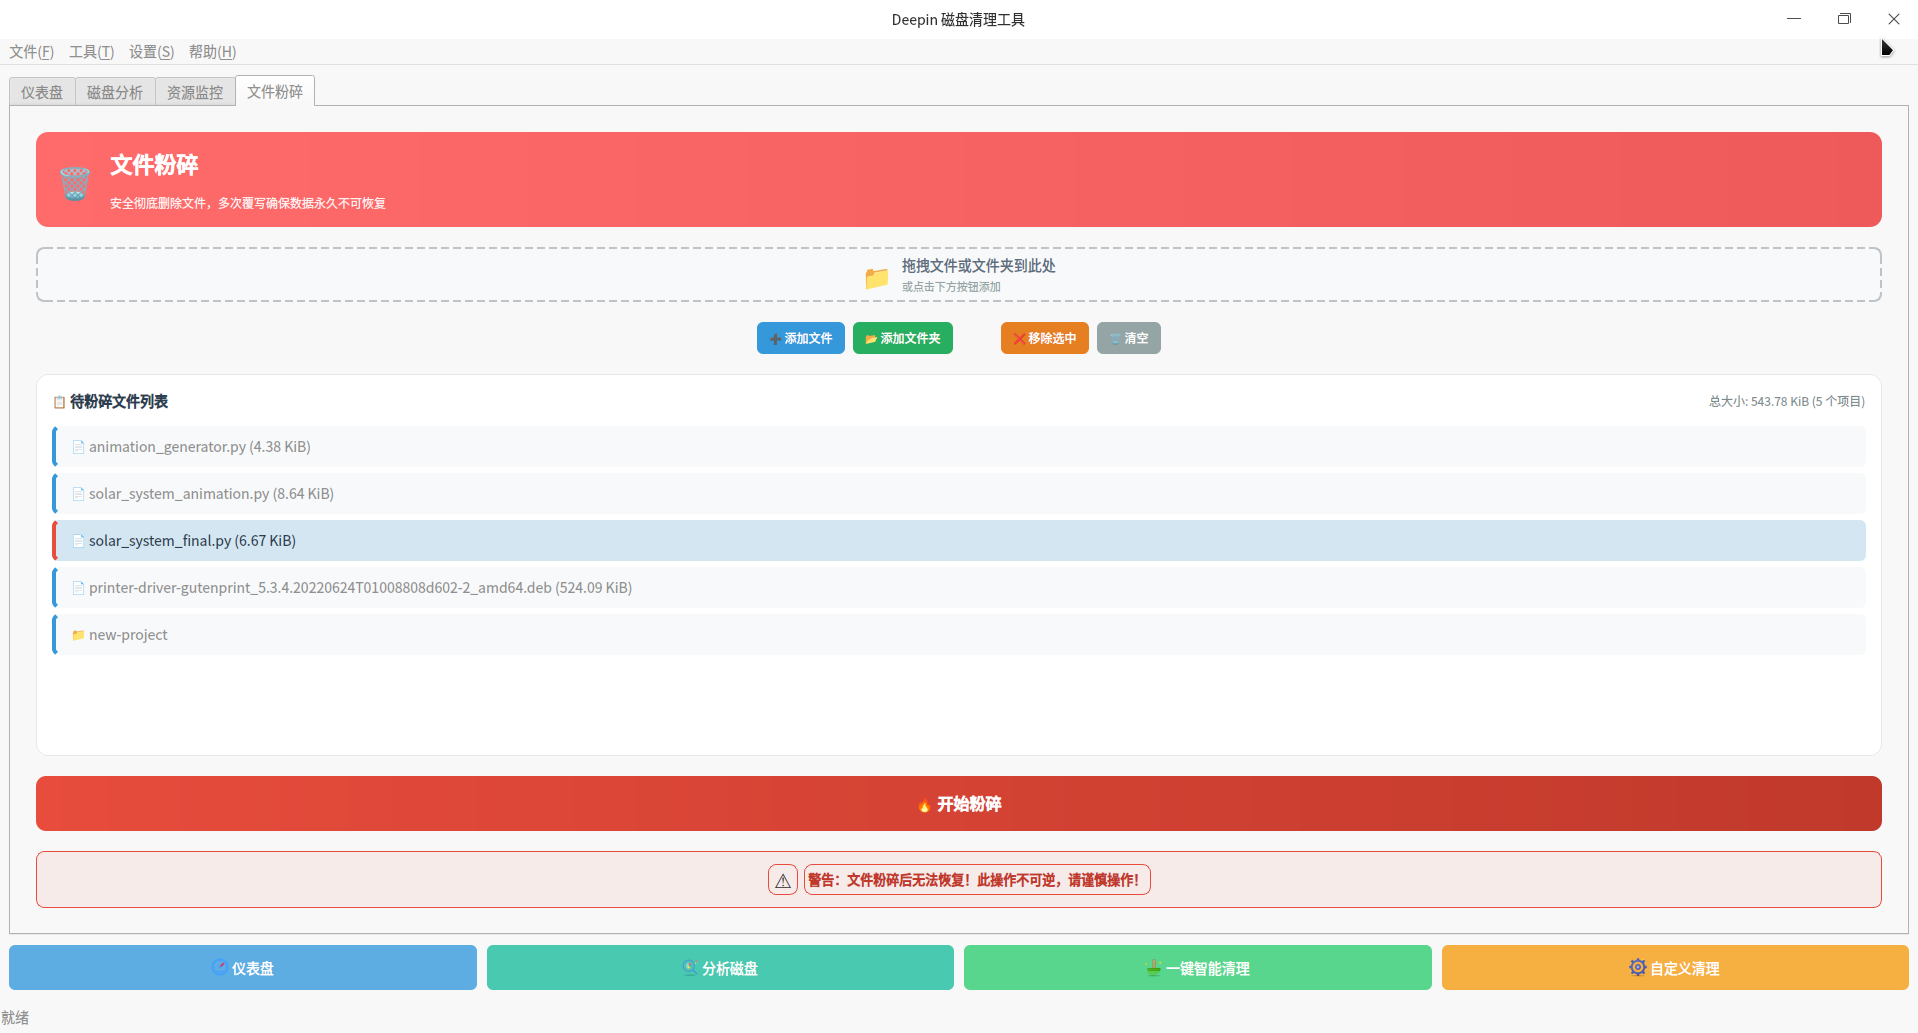Click the header subtitle 安全彻底删除文件
This screenshot has width=1918, height=1033.
coord(248,203)
